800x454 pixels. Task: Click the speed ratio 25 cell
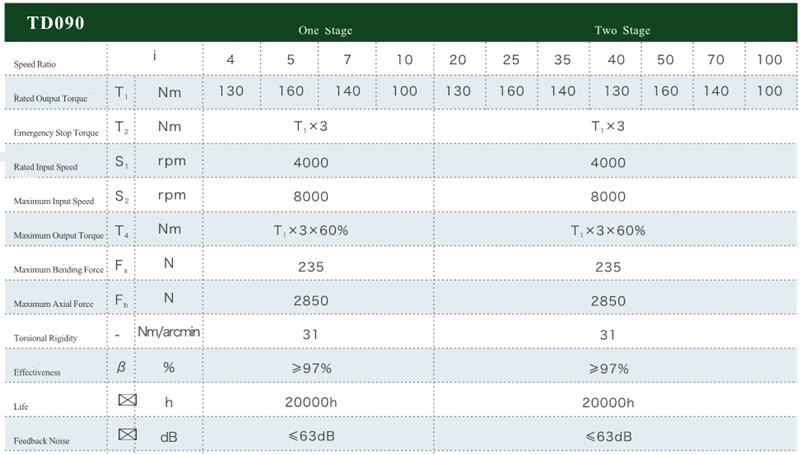point(511,59)
